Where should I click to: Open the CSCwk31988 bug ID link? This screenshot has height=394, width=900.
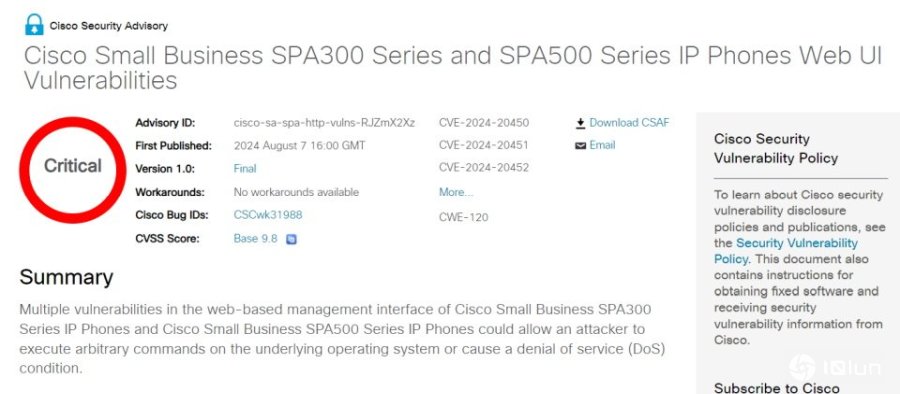click(267, 215)
